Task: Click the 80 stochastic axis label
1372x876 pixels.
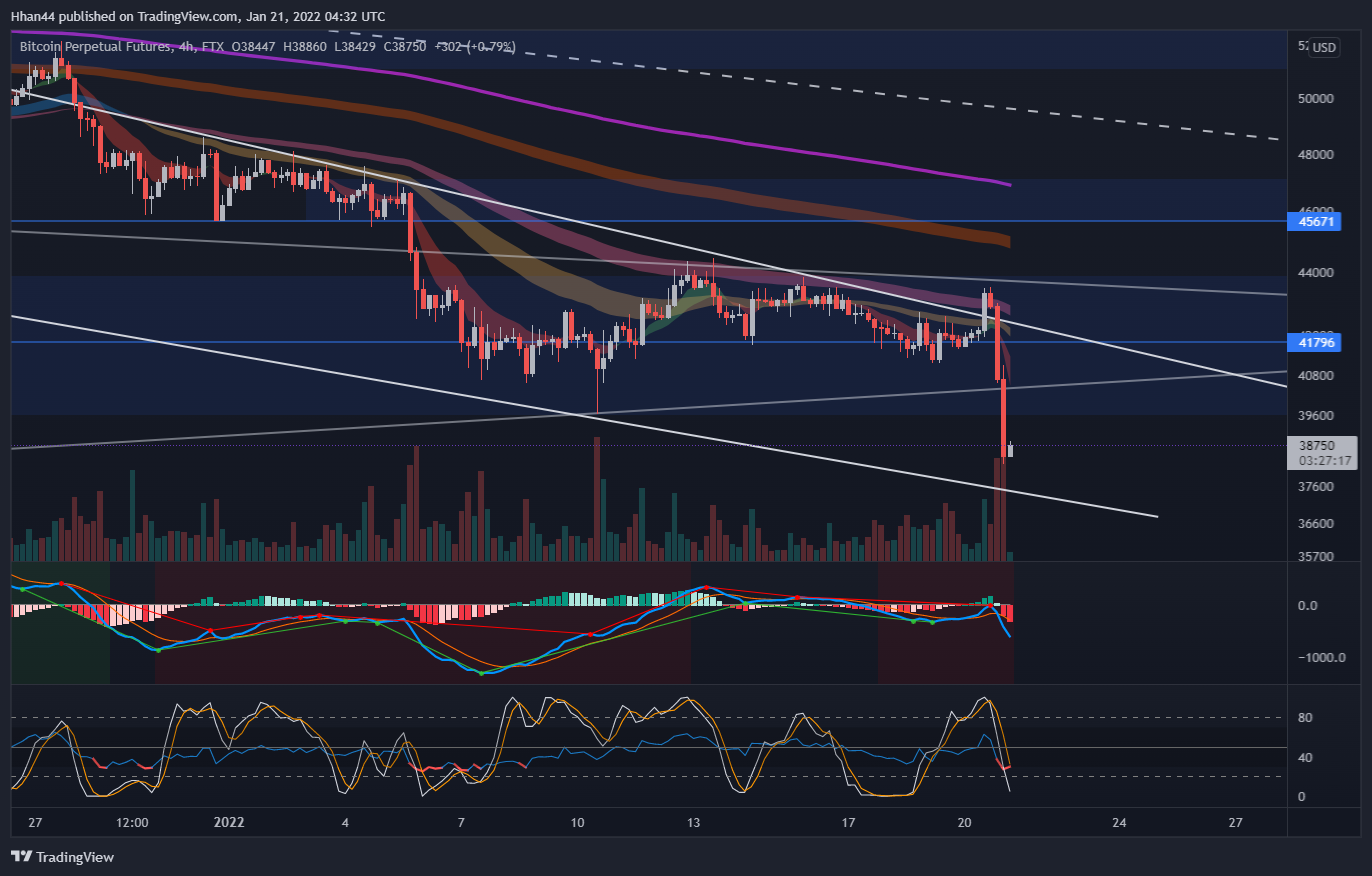Action: click(1304, 718)
